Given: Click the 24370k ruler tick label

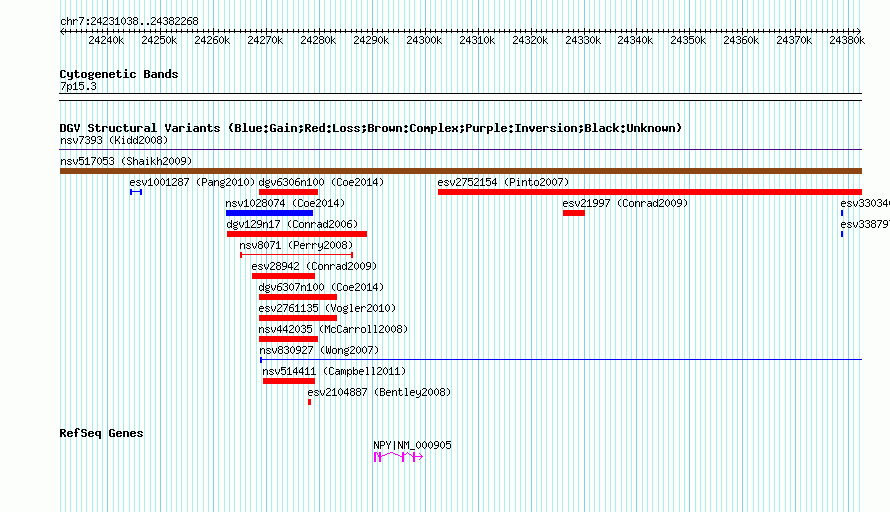Looking at the screenshot, I should coord(794,40).
